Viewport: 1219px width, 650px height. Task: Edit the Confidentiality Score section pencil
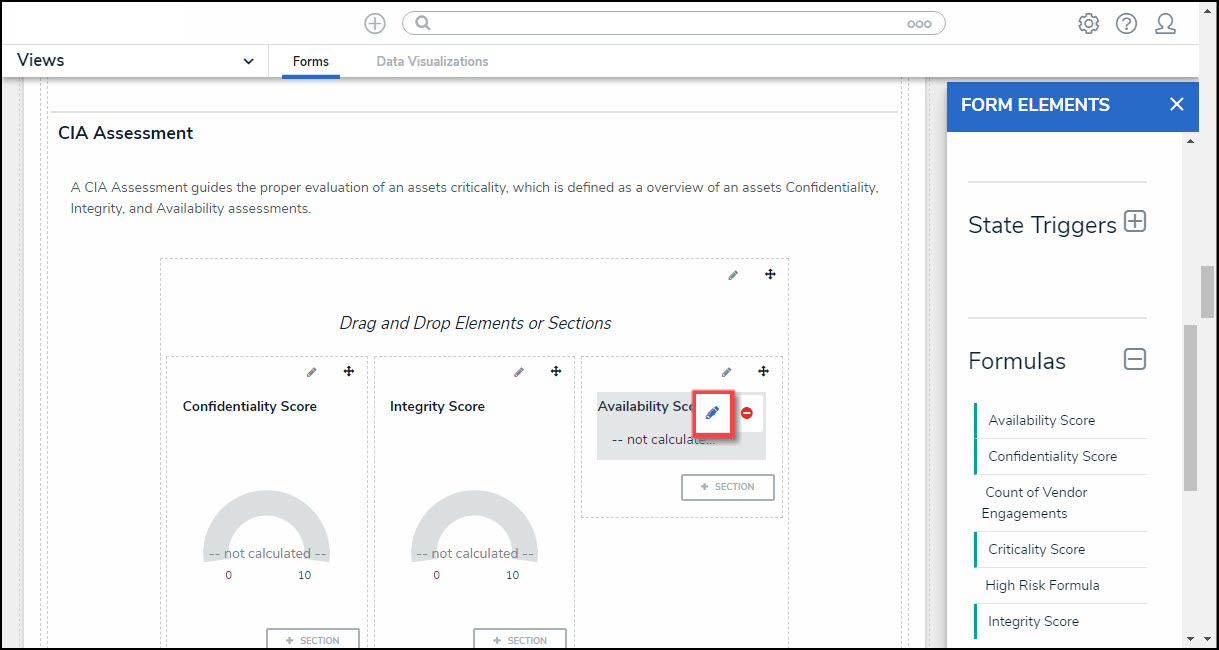312,372
